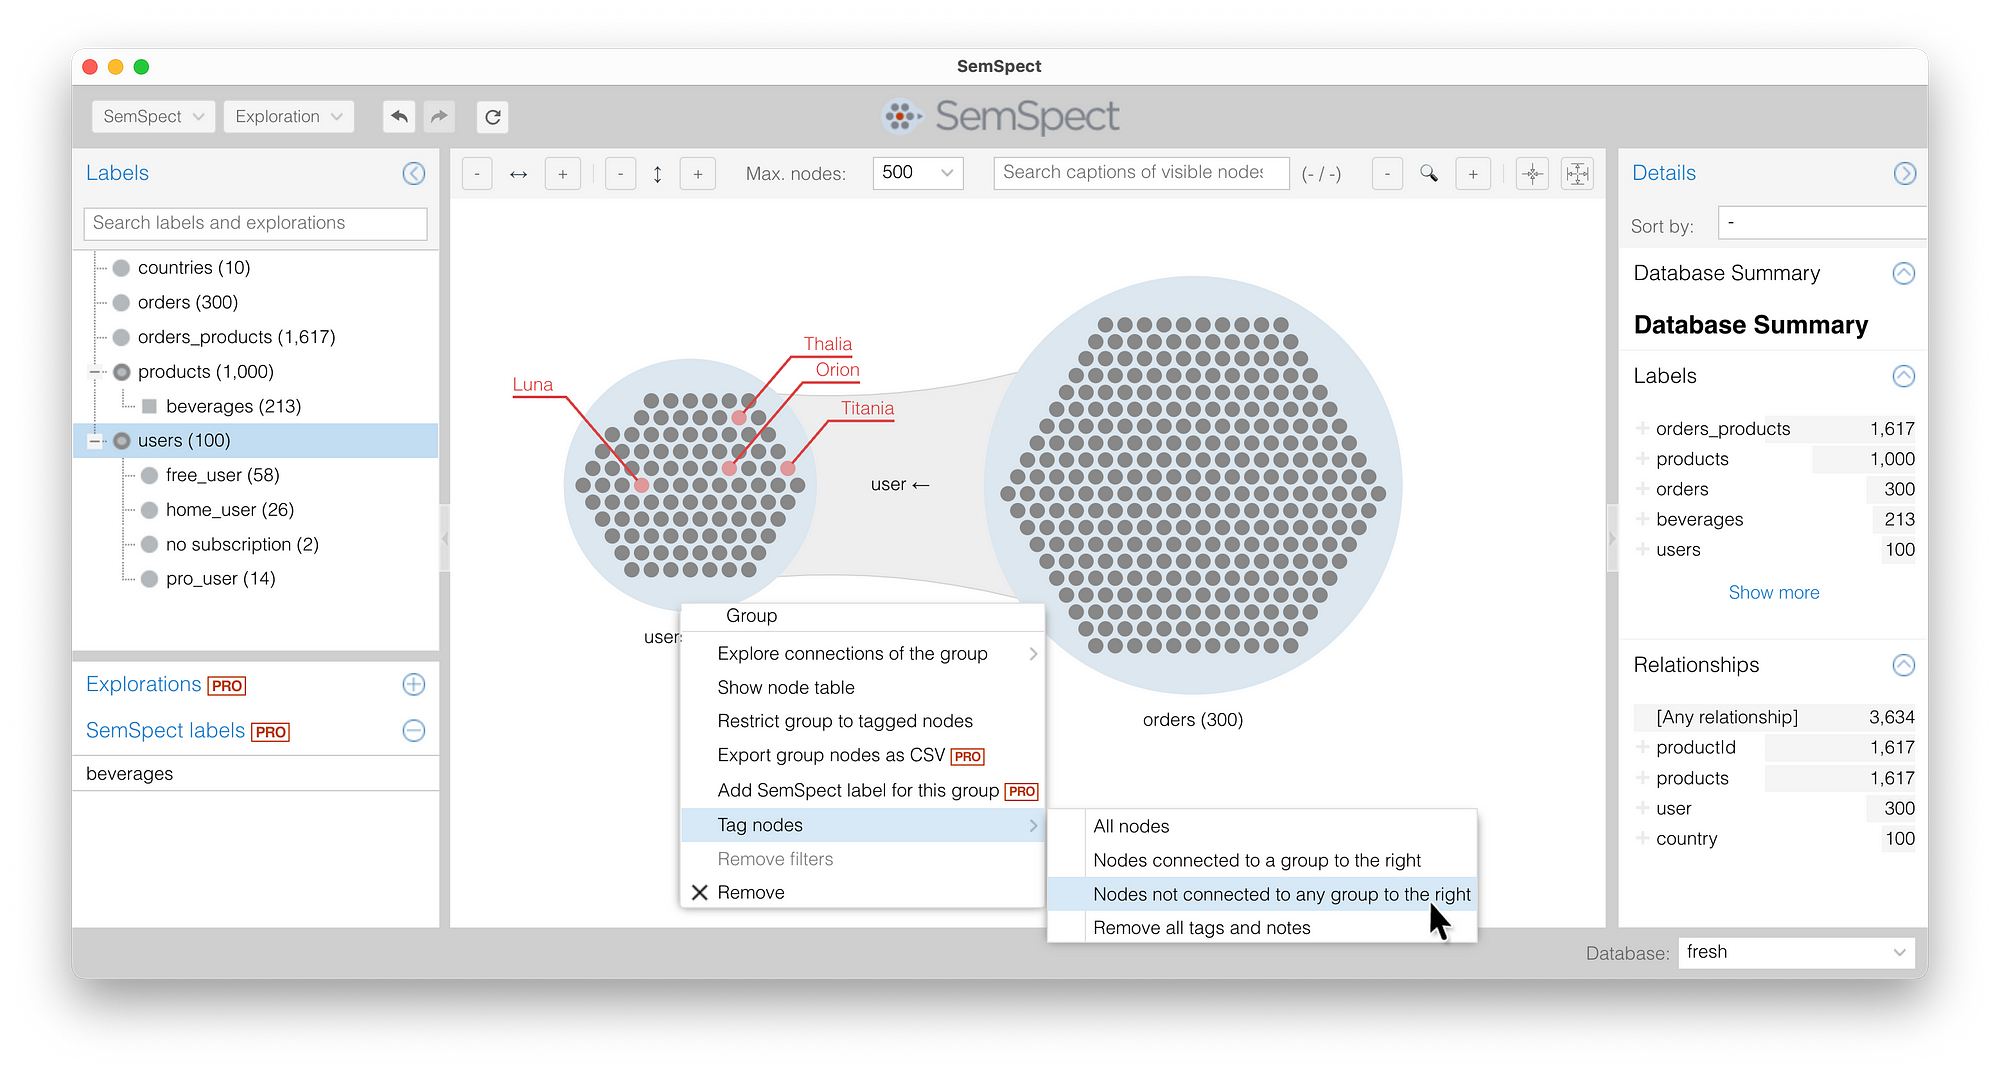
Task: Select orders (300) in label tree
Action: click(188, 303)
